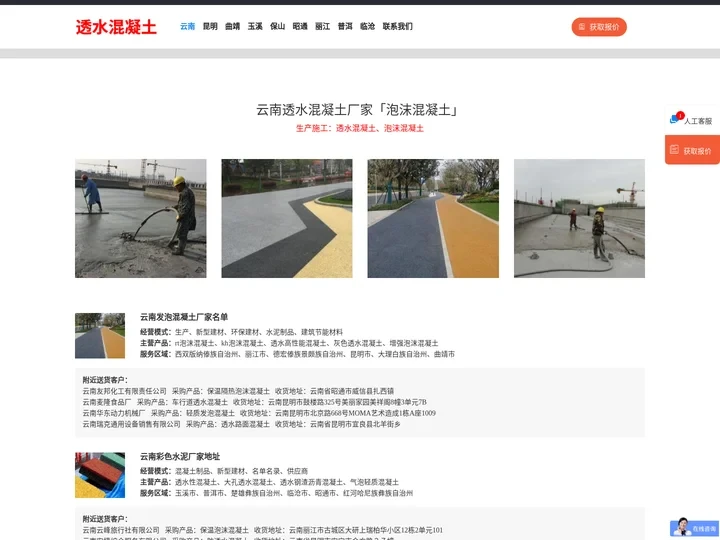Open the 昆明 nav item

(210, 26)
